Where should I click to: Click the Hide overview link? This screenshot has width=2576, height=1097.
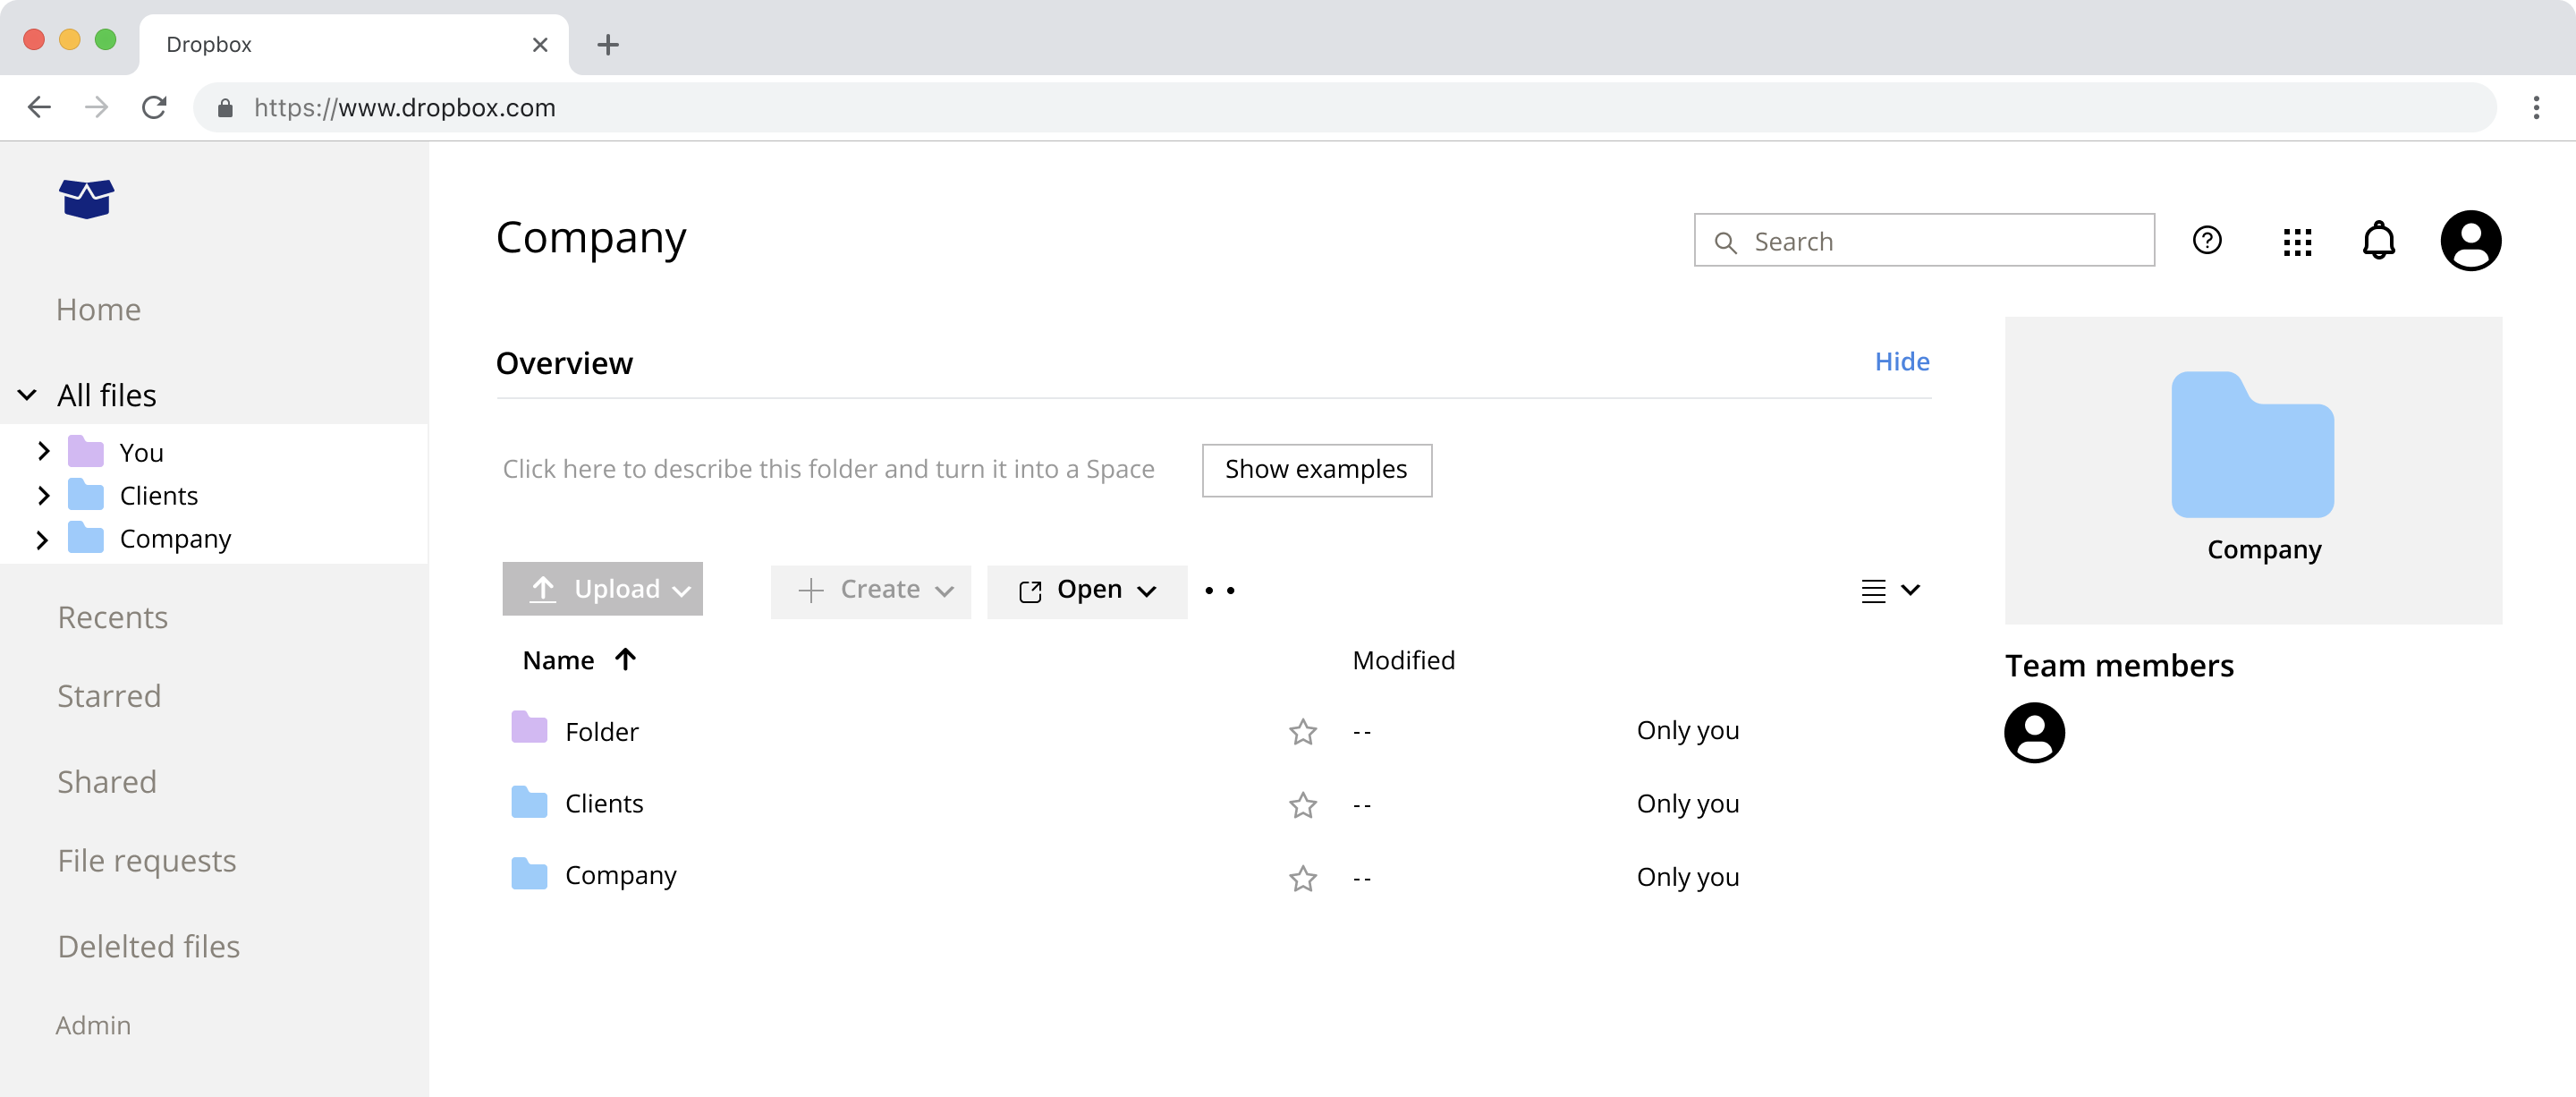pyautogui.click(x=1901, y=361)
